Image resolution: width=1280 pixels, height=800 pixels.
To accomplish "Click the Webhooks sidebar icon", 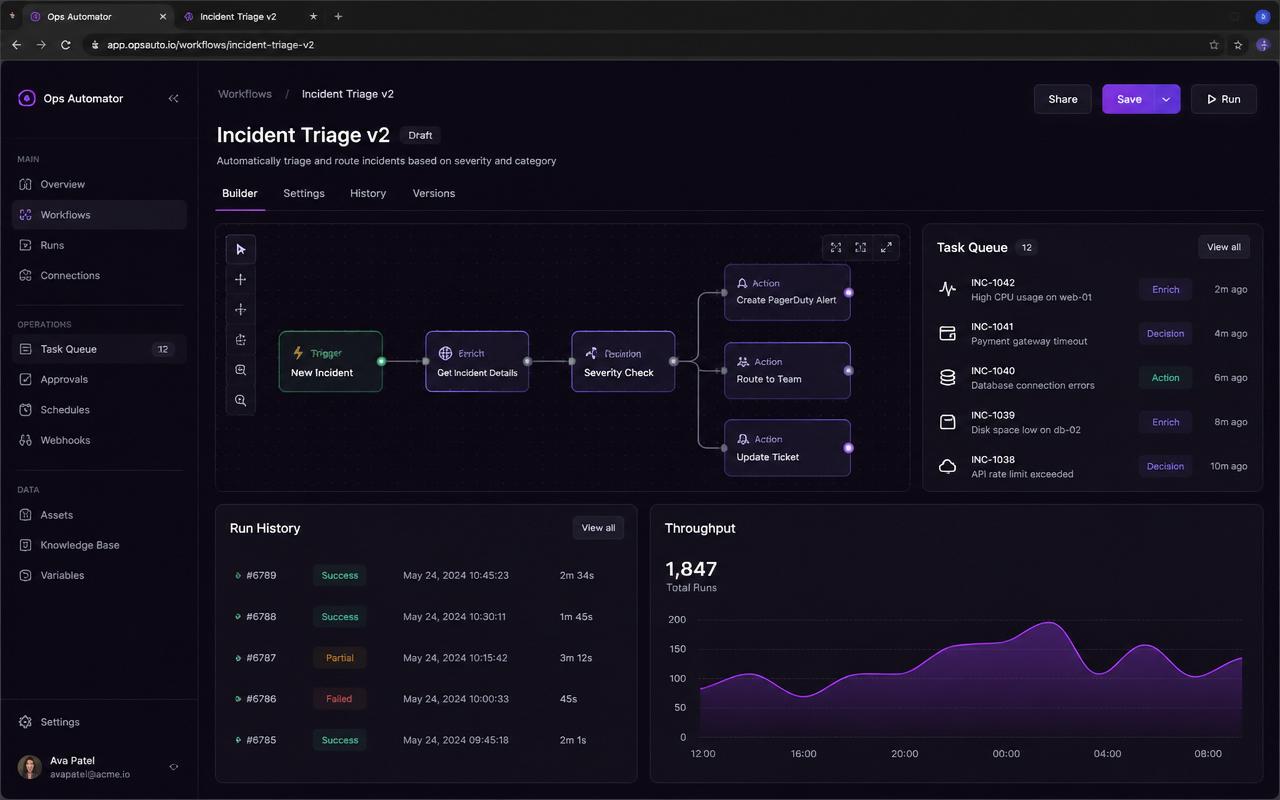I will 26,440.
